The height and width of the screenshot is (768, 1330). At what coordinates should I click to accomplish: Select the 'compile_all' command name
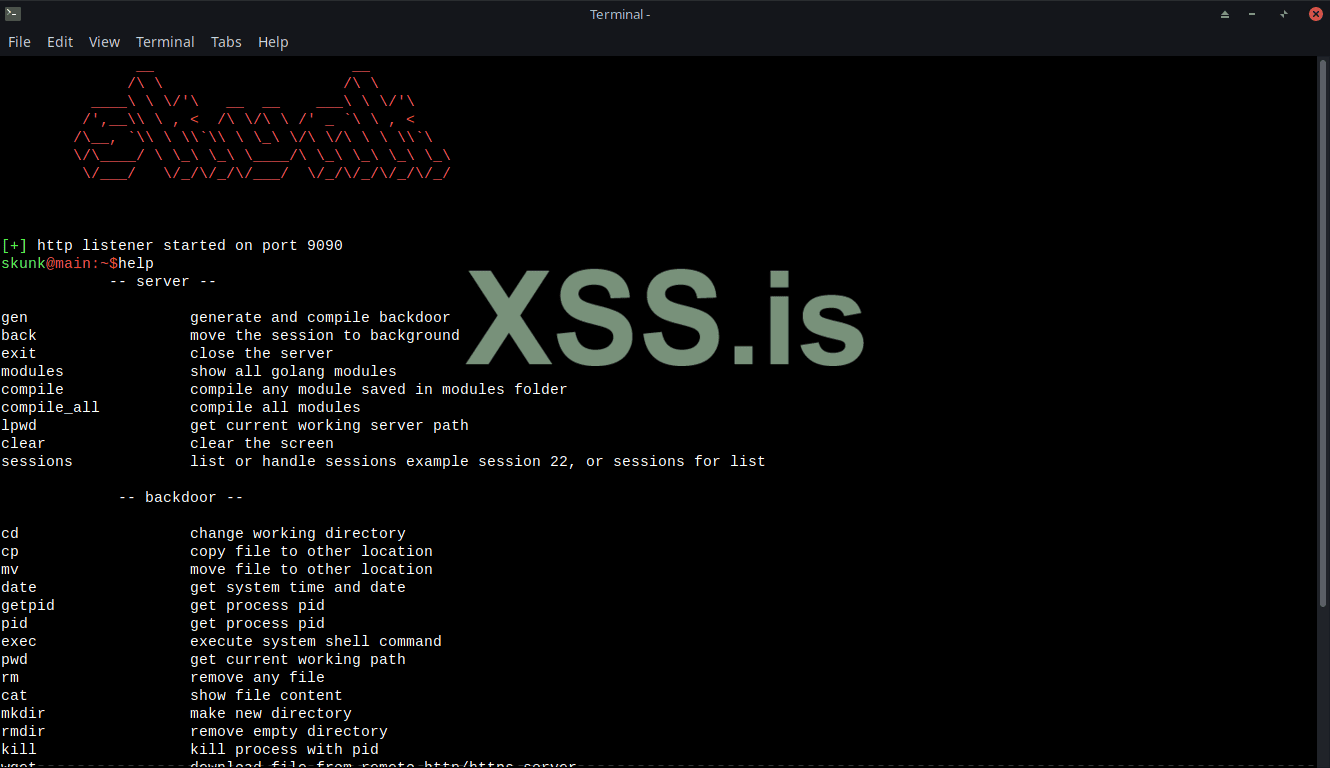(x=51, y=408)
